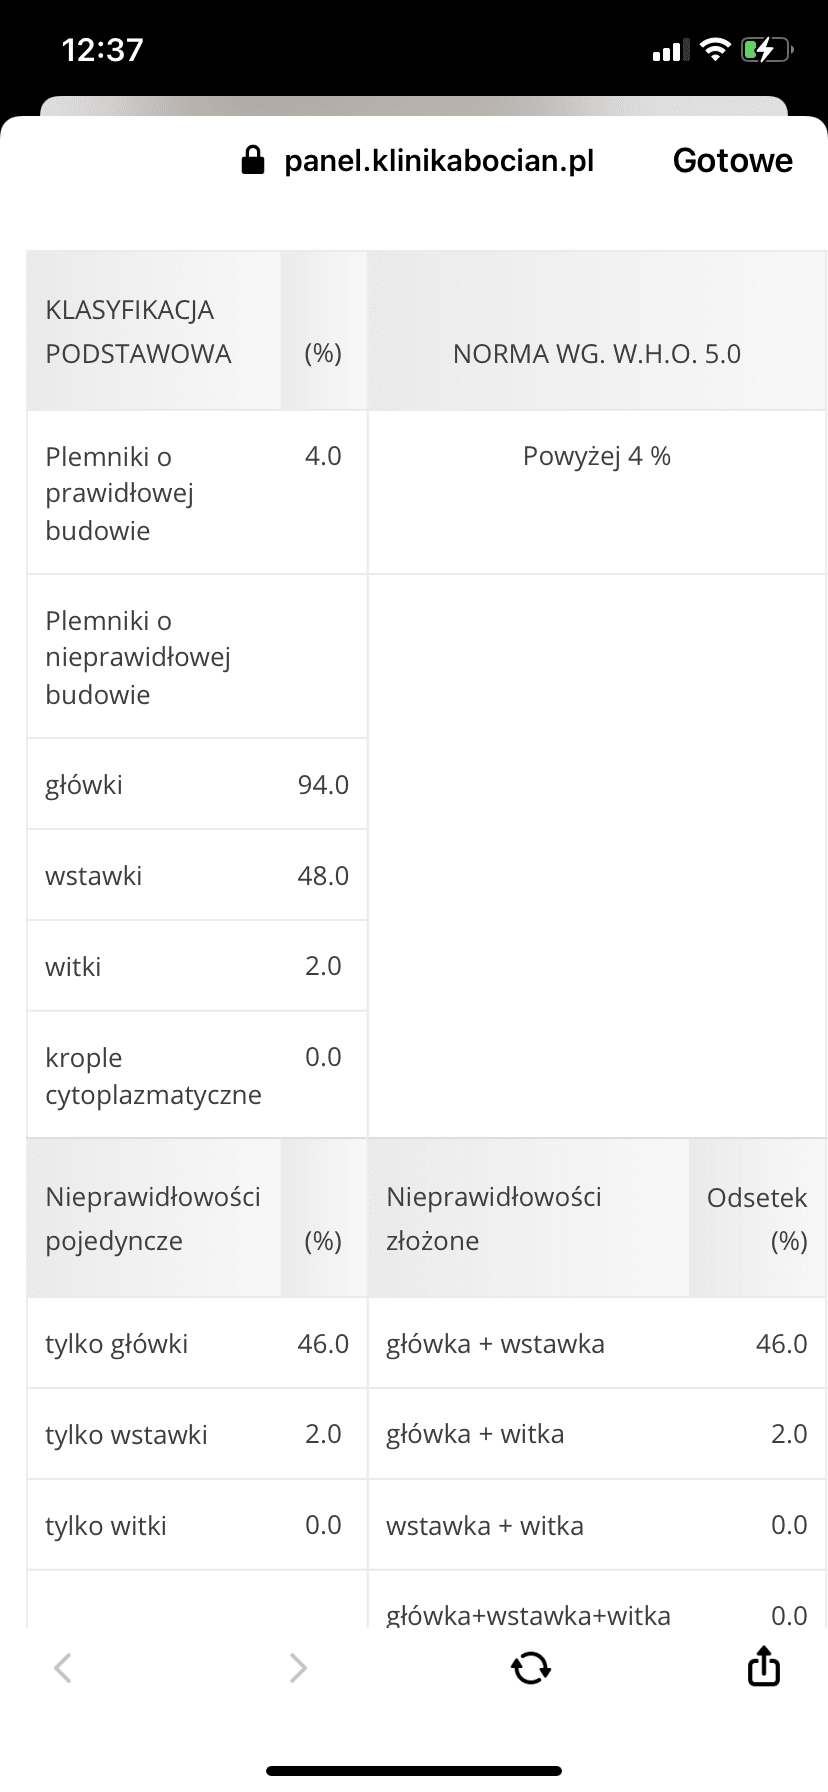
Task: Tap the battery charging indicator
Action: [766, 49]
